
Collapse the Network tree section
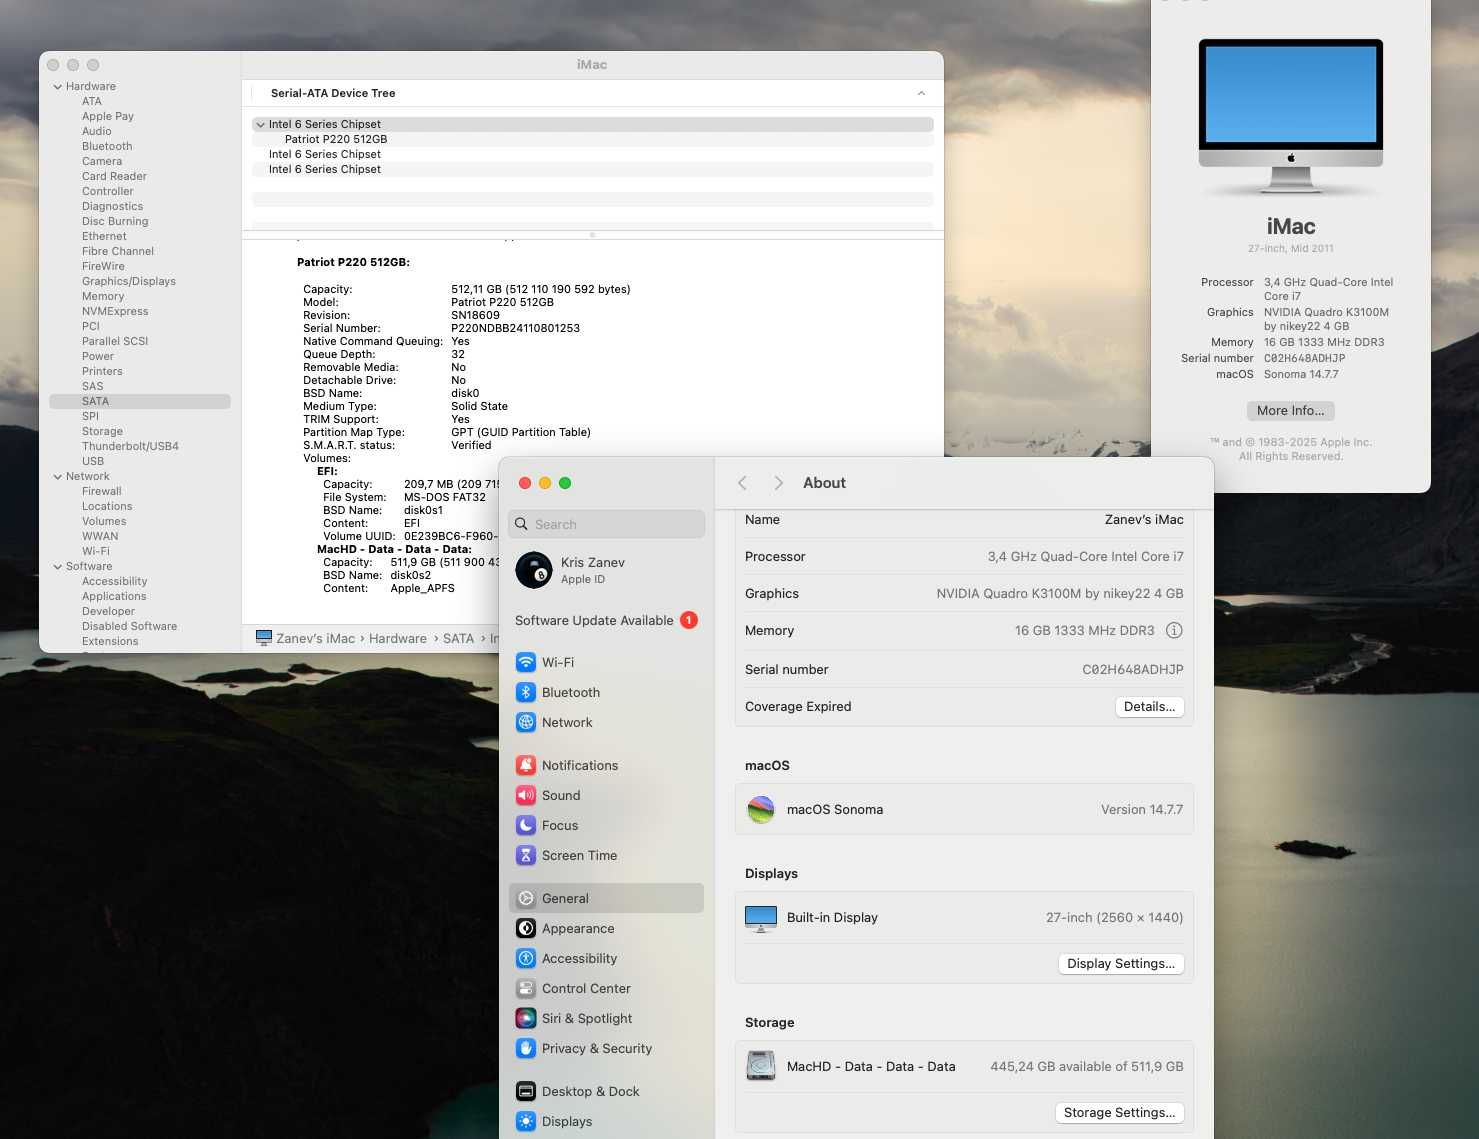coord(58,477)
